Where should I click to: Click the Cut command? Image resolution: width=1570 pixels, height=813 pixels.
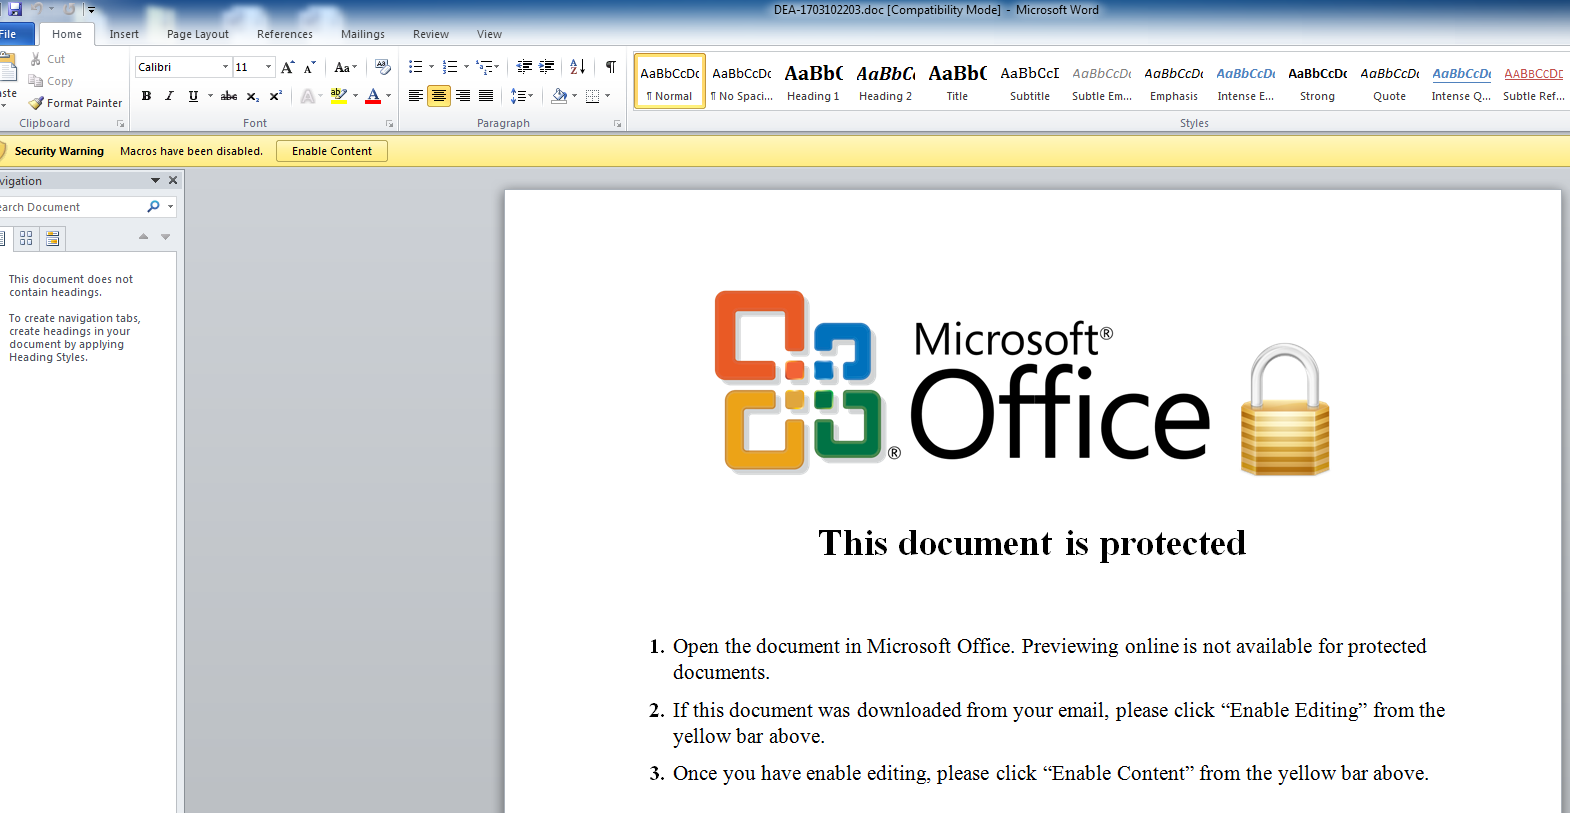47,59
